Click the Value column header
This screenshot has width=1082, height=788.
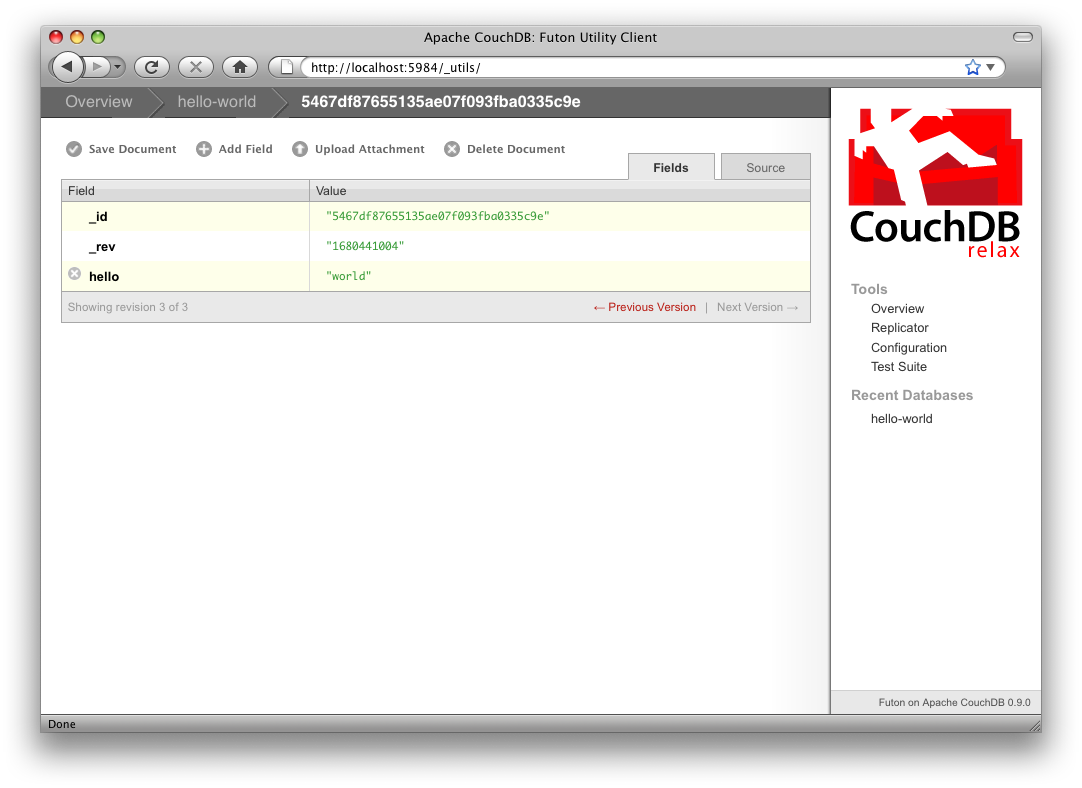[x=560, y=190]
